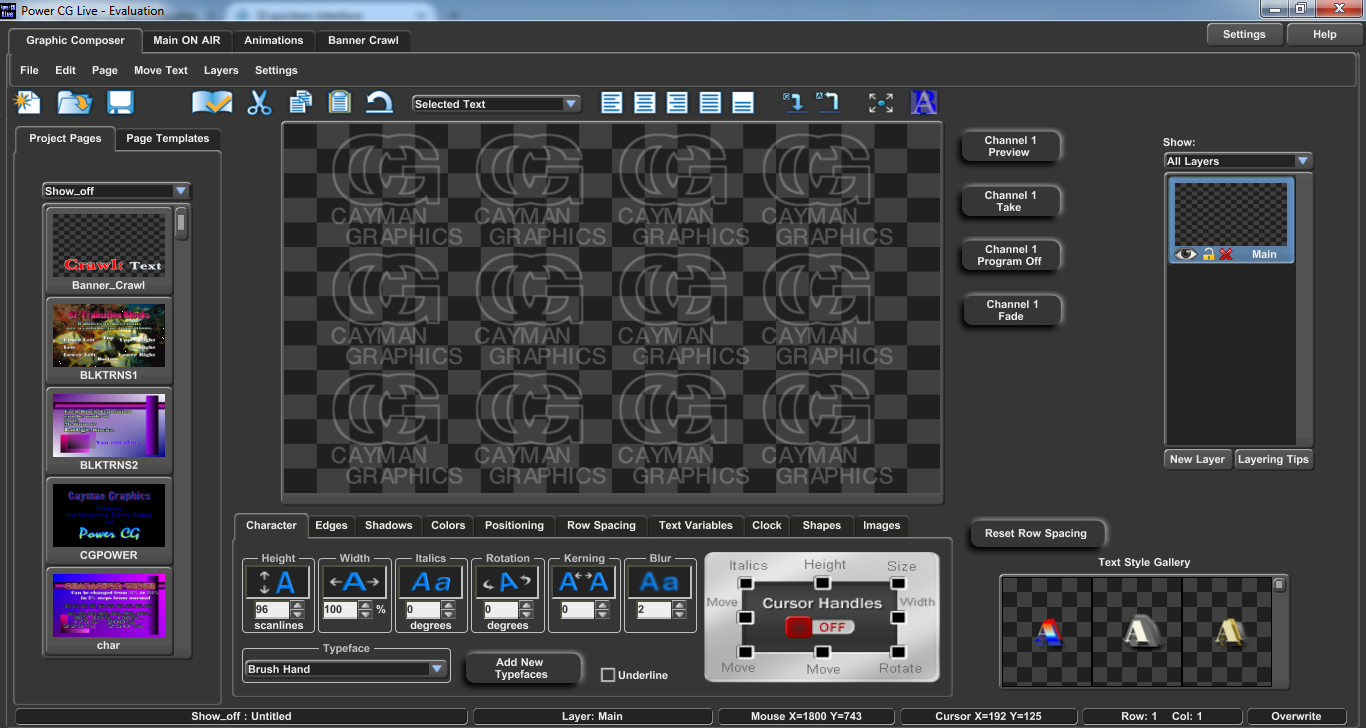Viewport: 1366px width, 728px height.
Task: Align text right using toolbar icon
Action: pyautogui.click(x=677, y=102)
